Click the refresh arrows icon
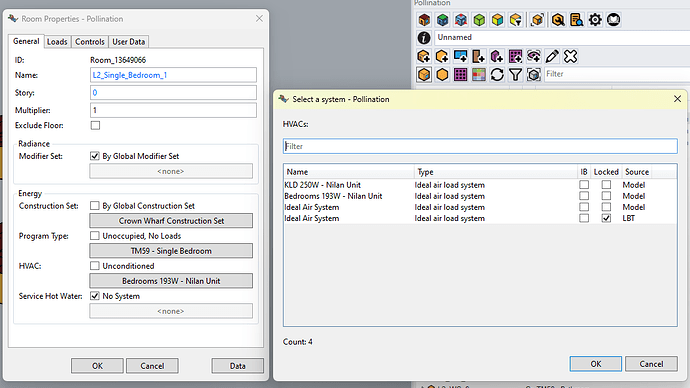The image size is (690, 388). 497,74
